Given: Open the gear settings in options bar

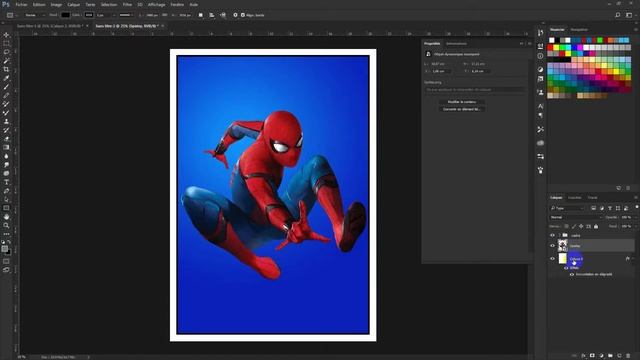Looking at the screenshot, I should (235, 15).
